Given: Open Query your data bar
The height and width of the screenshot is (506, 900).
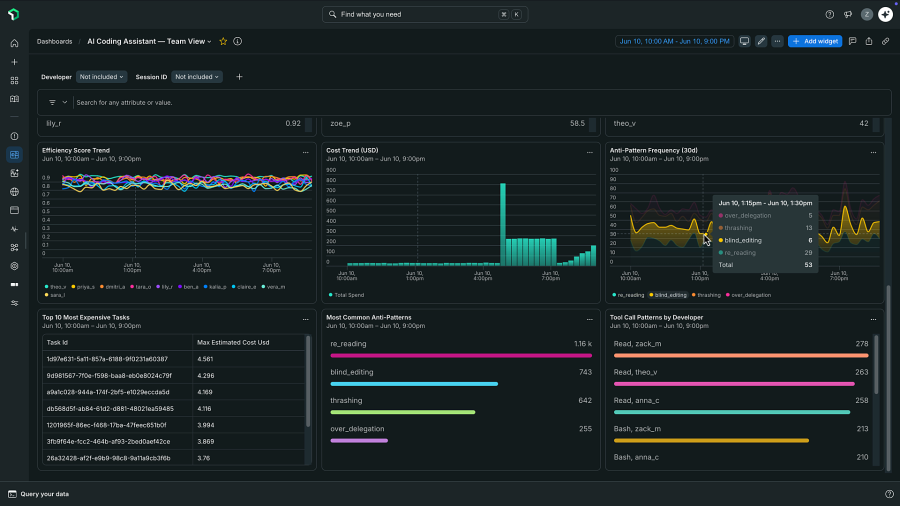Looking at the screenshot, I should pyautogui.click(x=39, y=494).
